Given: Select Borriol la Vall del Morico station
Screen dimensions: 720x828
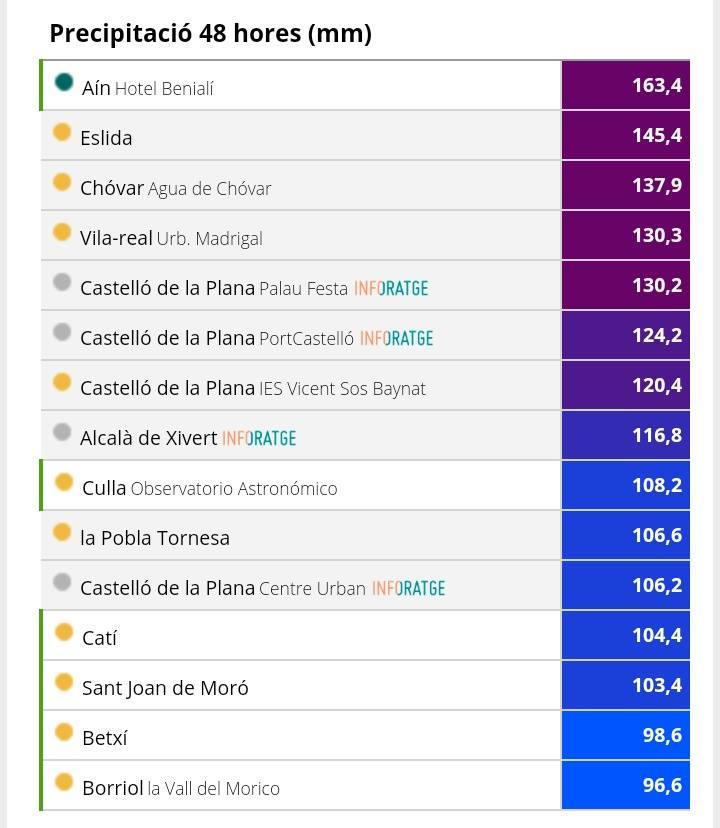Looking at the screenshot, I should pos(180,788).
